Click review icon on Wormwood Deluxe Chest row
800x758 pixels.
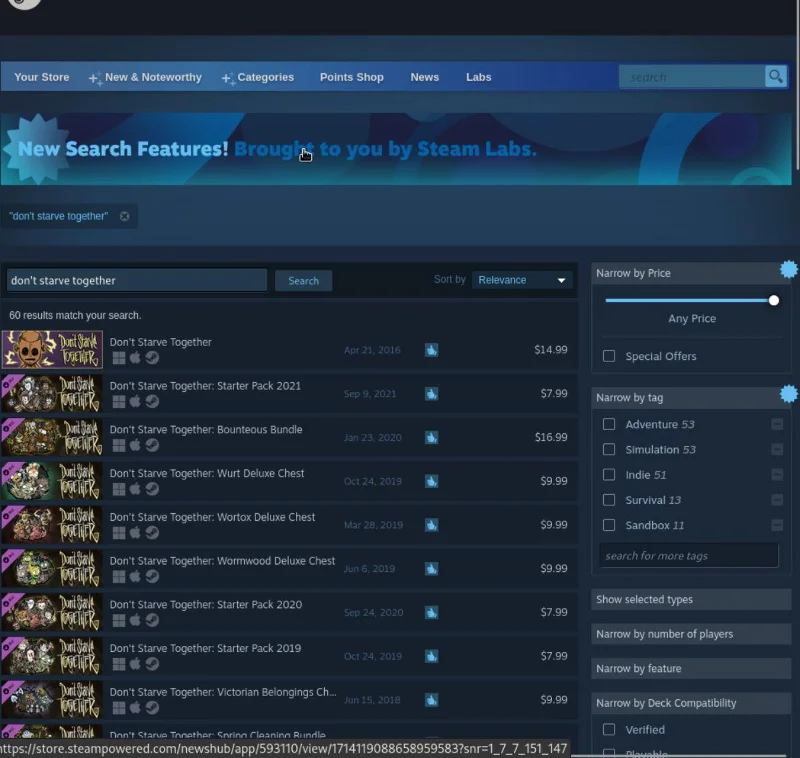click(432, 569)
